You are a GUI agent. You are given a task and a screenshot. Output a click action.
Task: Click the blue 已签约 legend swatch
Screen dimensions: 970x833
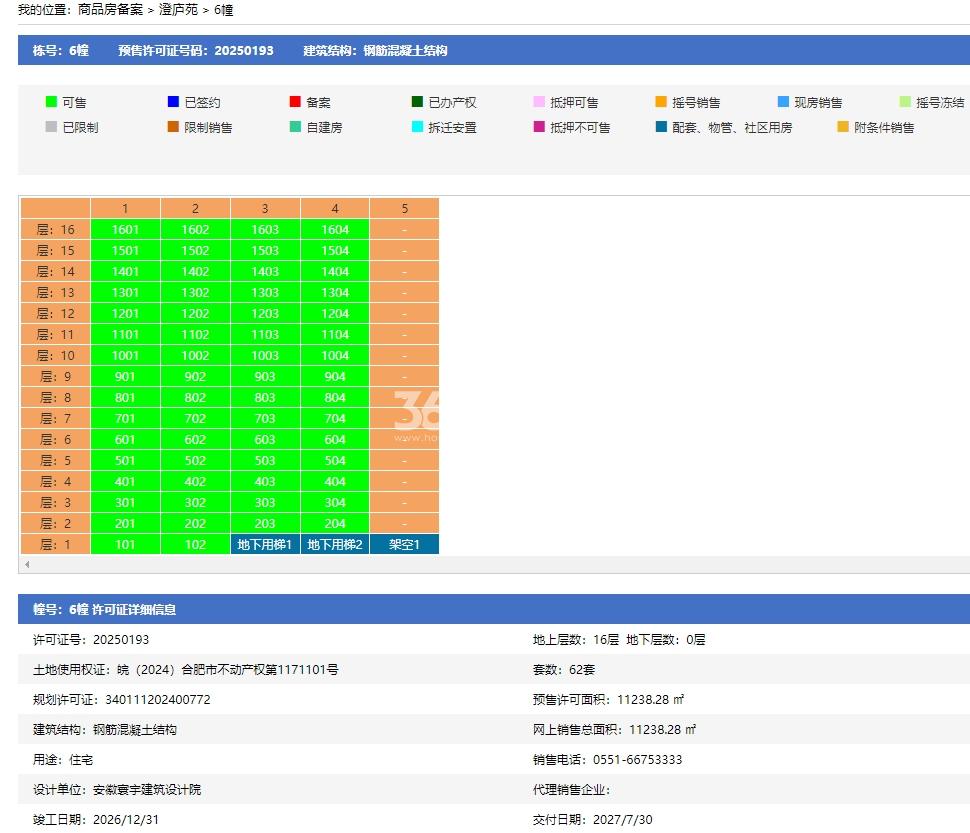tap(173, 101)
